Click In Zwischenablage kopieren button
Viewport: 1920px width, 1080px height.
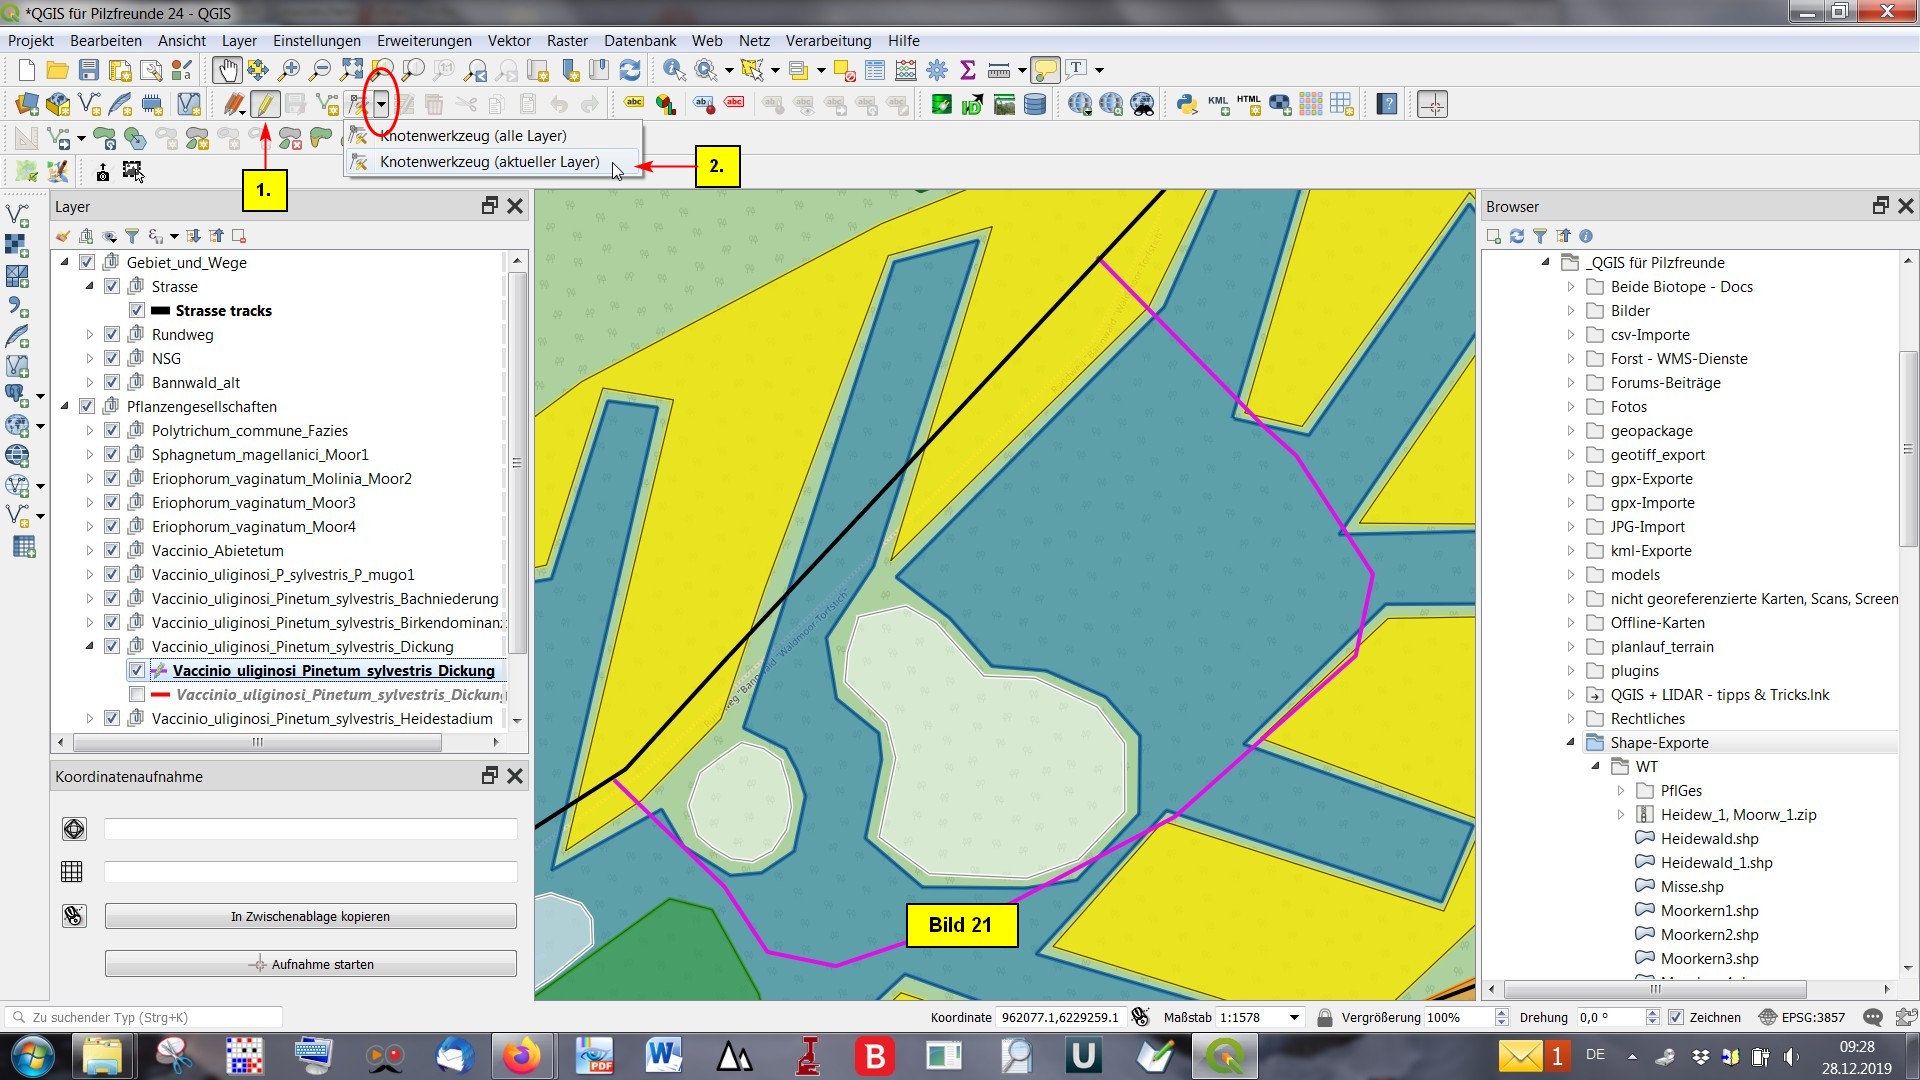[x=310, y=916]
